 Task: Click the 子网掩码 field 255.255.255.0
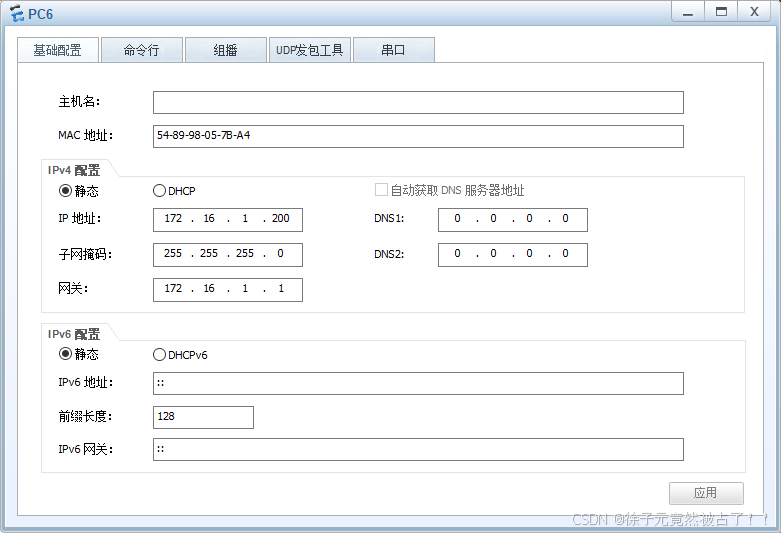tap(228, 255)
